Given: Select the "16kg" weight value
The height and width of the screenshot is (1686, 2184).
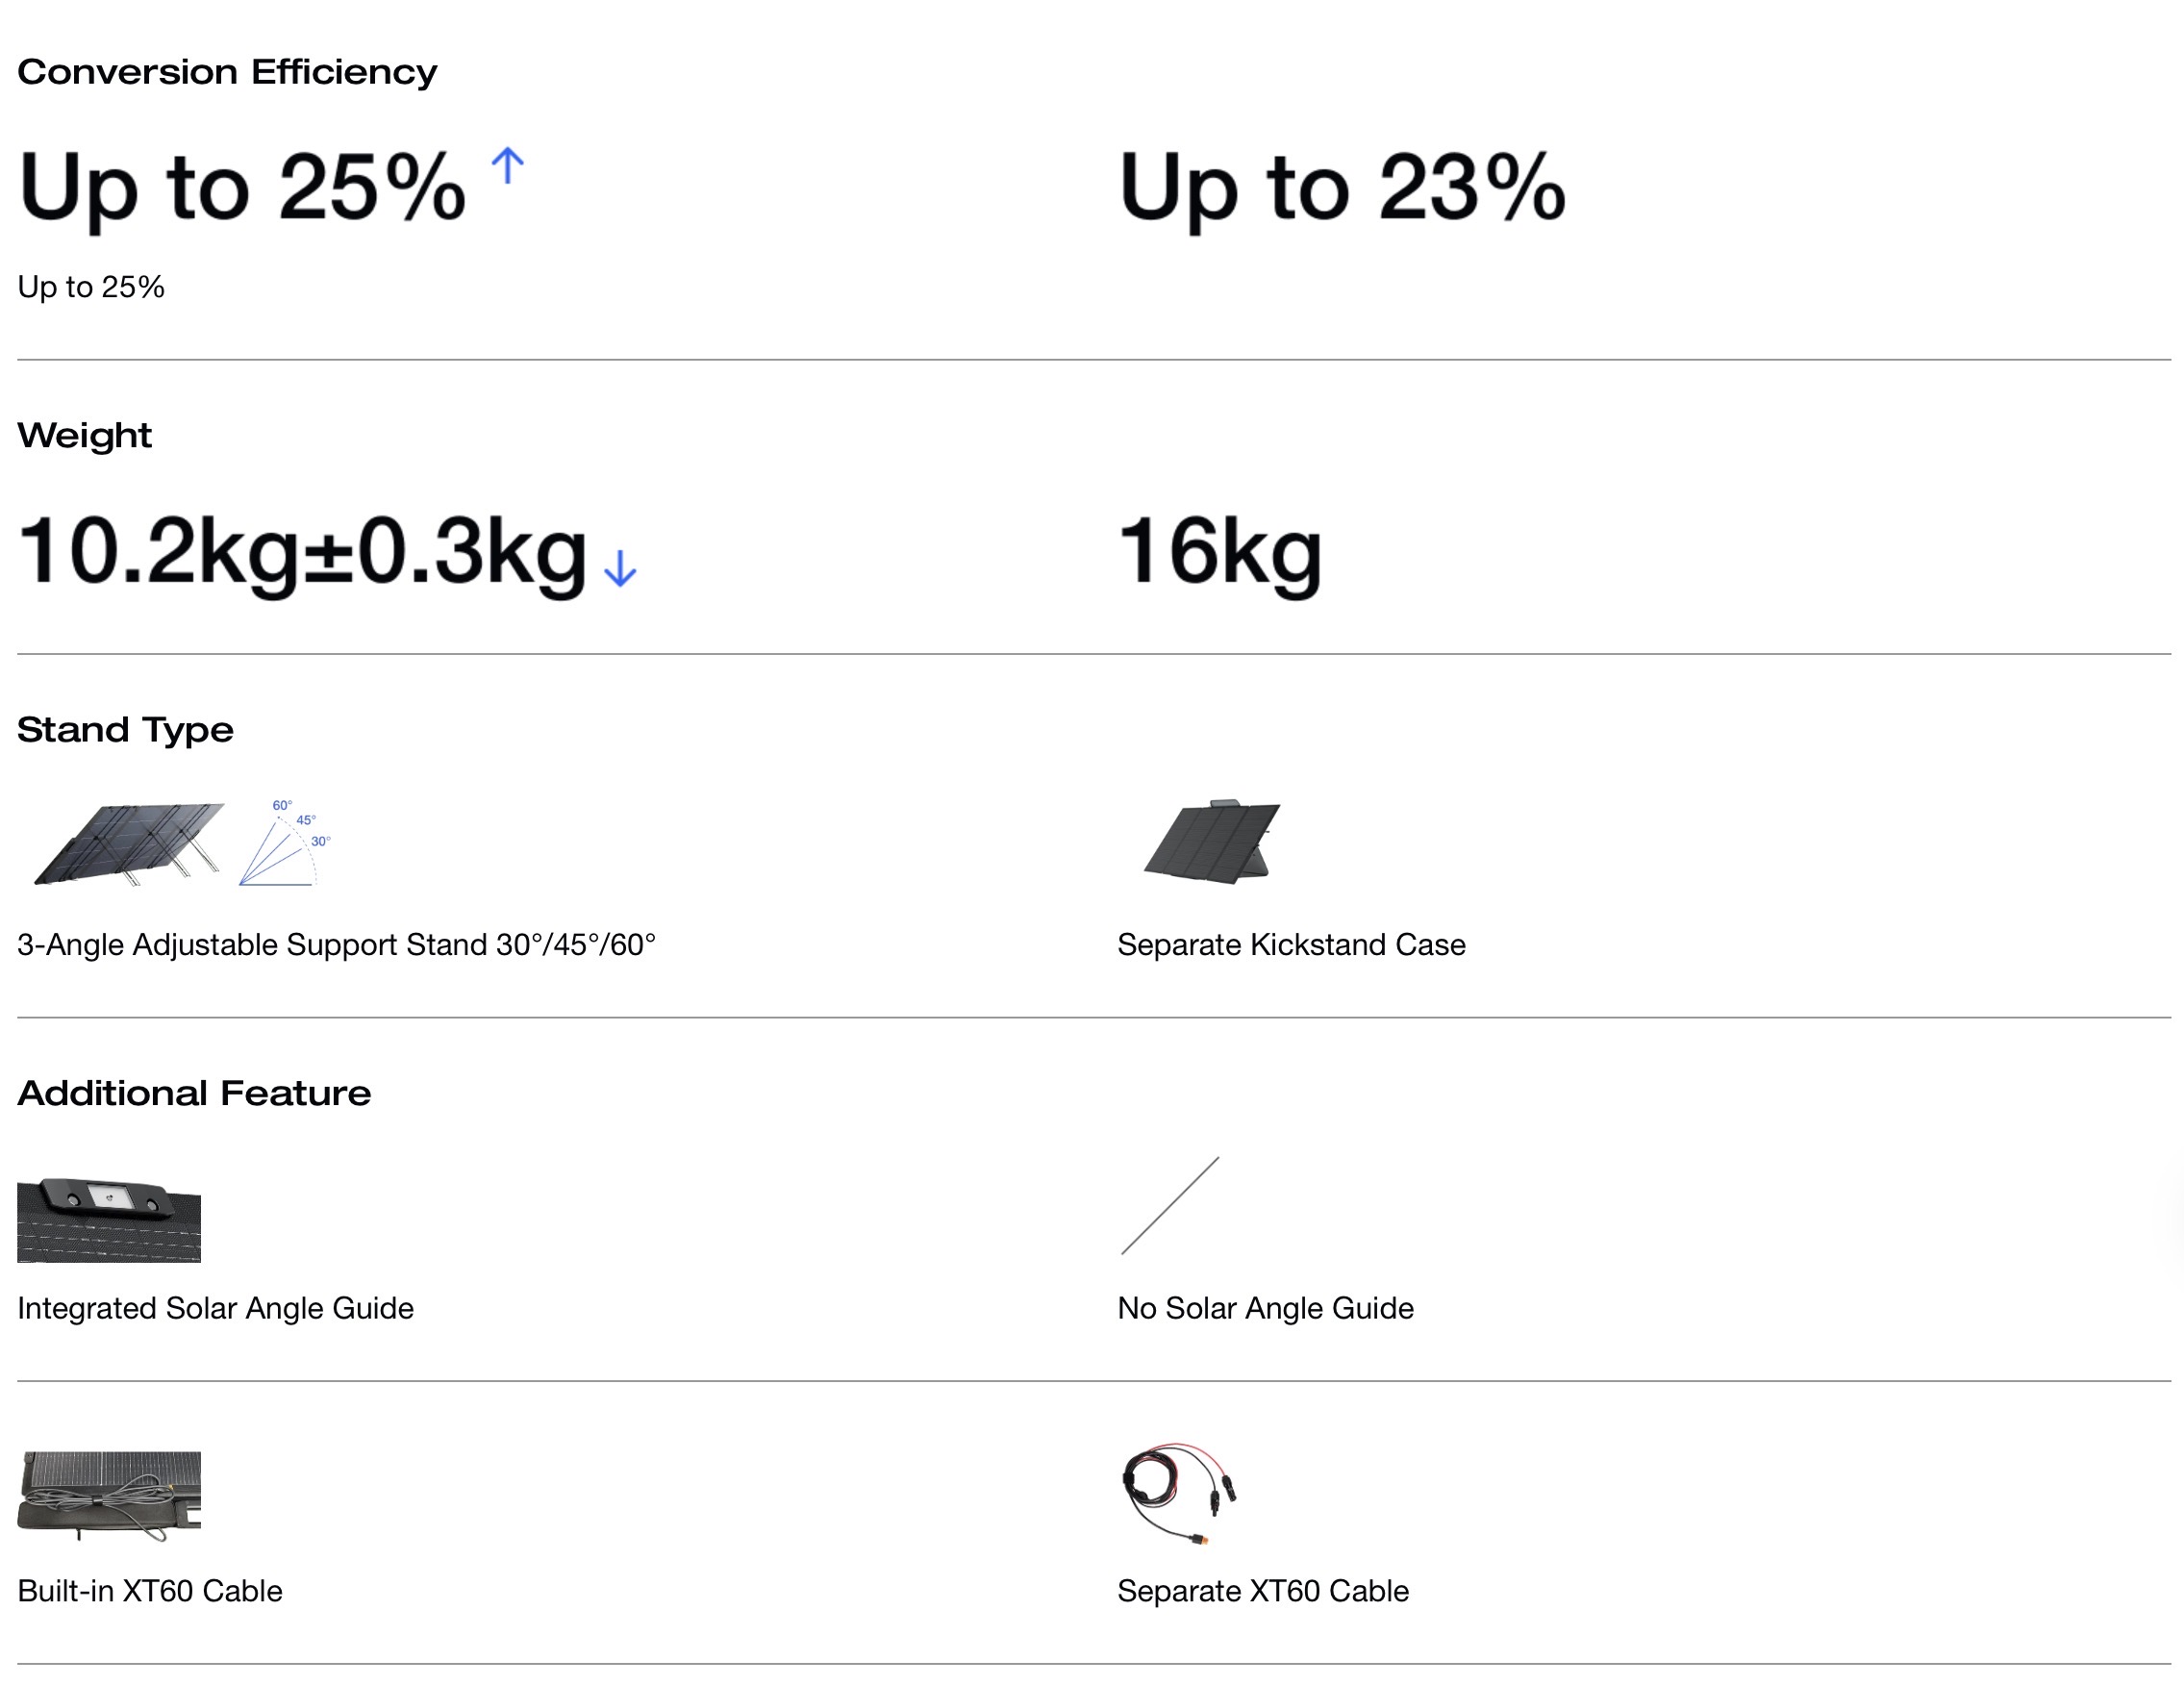Looking at the screenshot, I should (1219, 552).
